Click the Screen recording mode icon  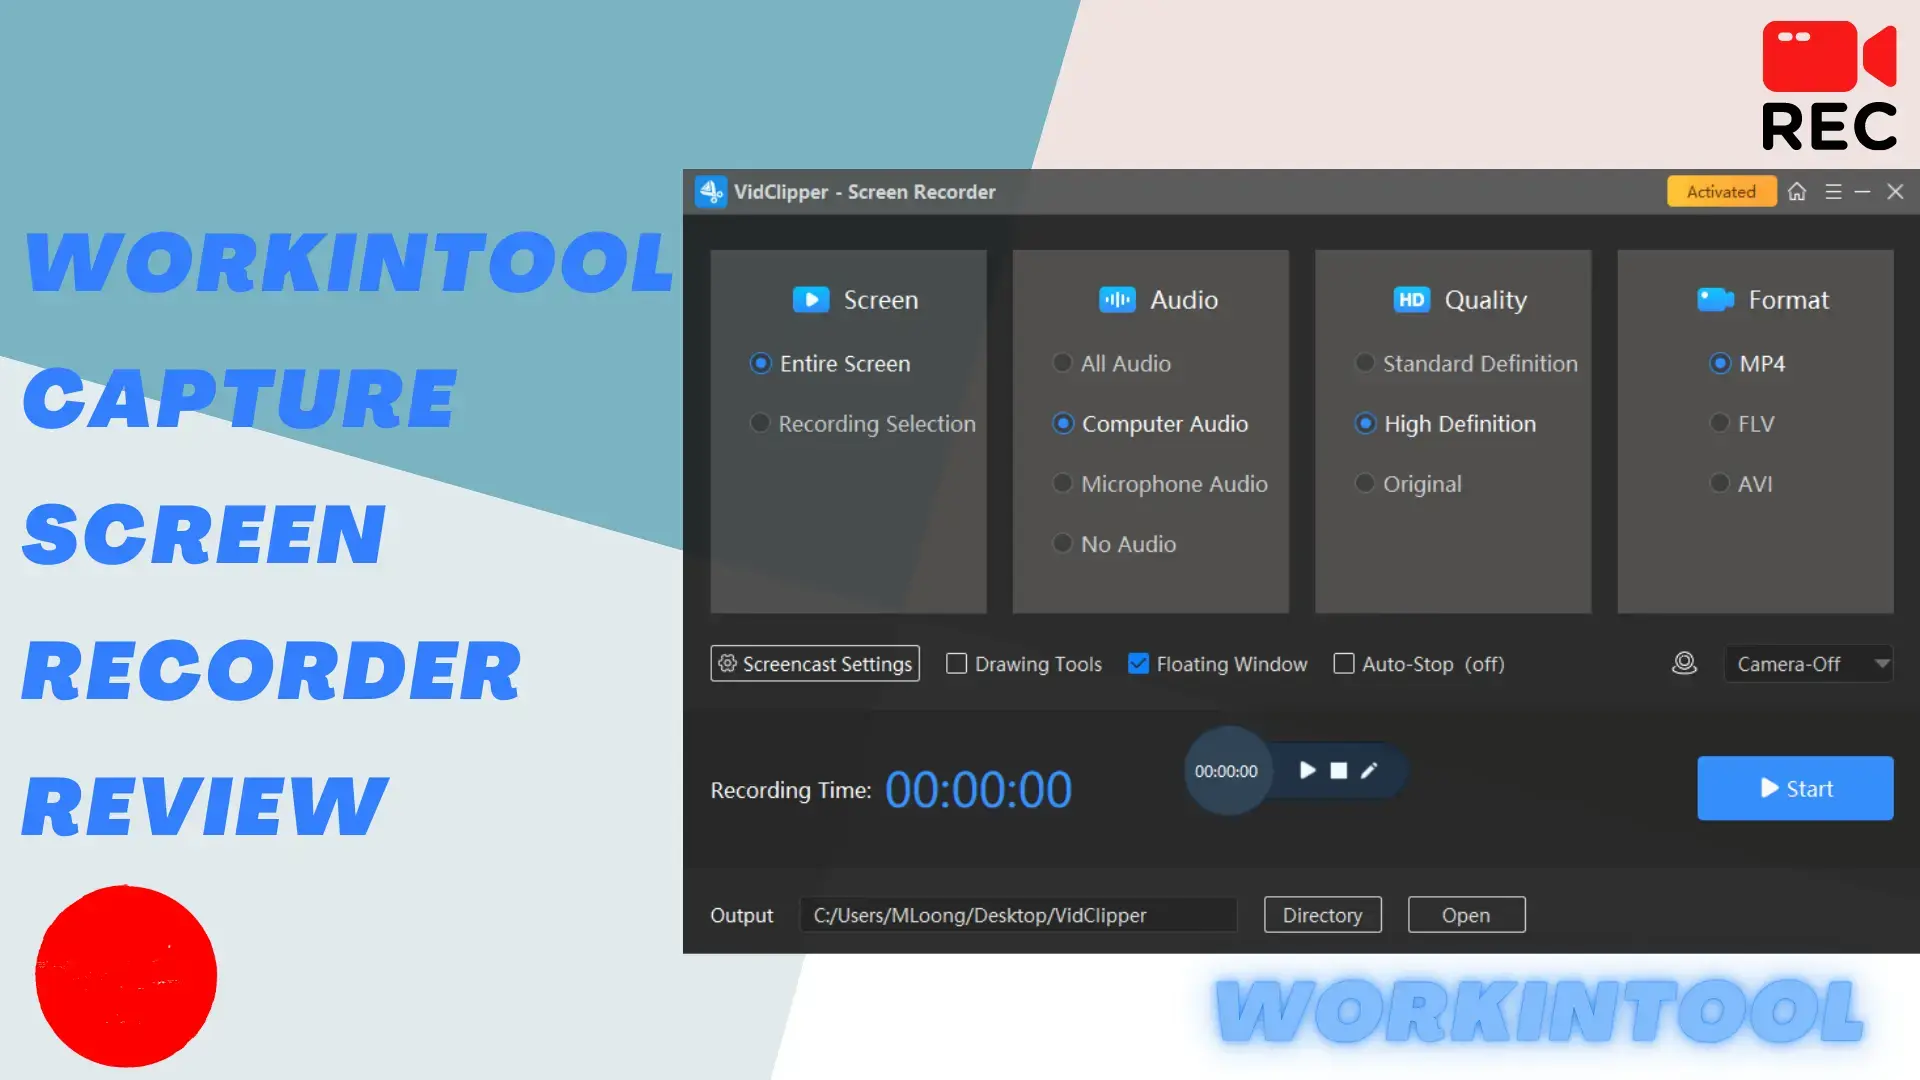coord(810,299)
